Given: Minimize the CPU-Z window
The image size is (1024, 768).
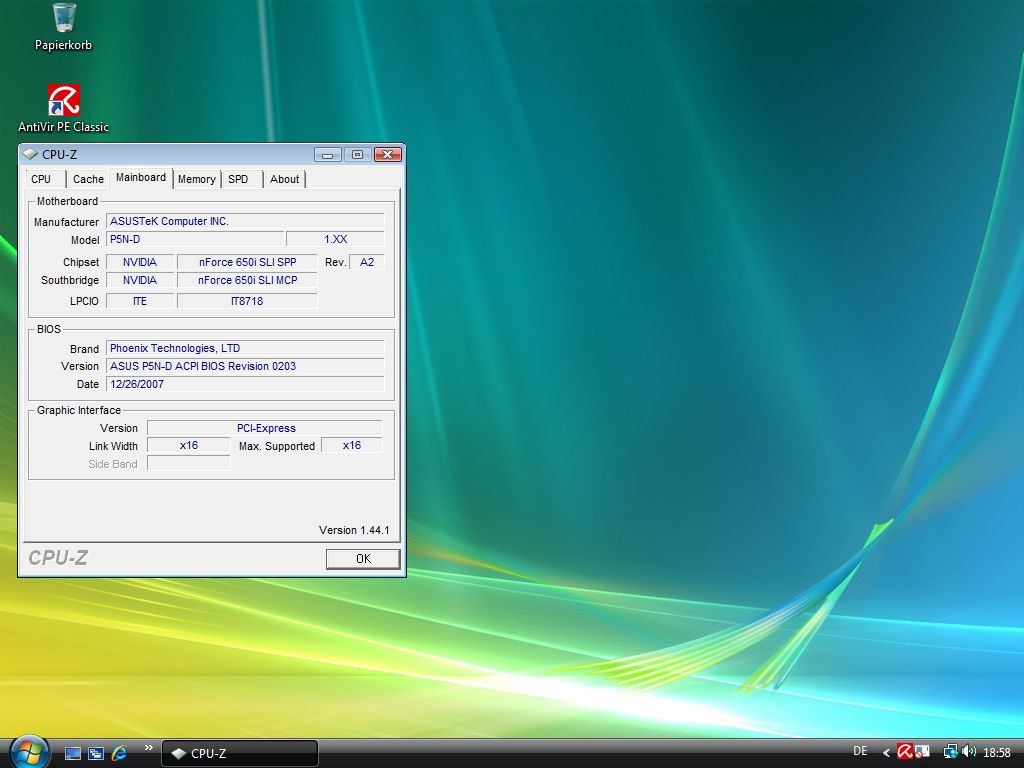Looking at the screenshot, I should 327,155.
